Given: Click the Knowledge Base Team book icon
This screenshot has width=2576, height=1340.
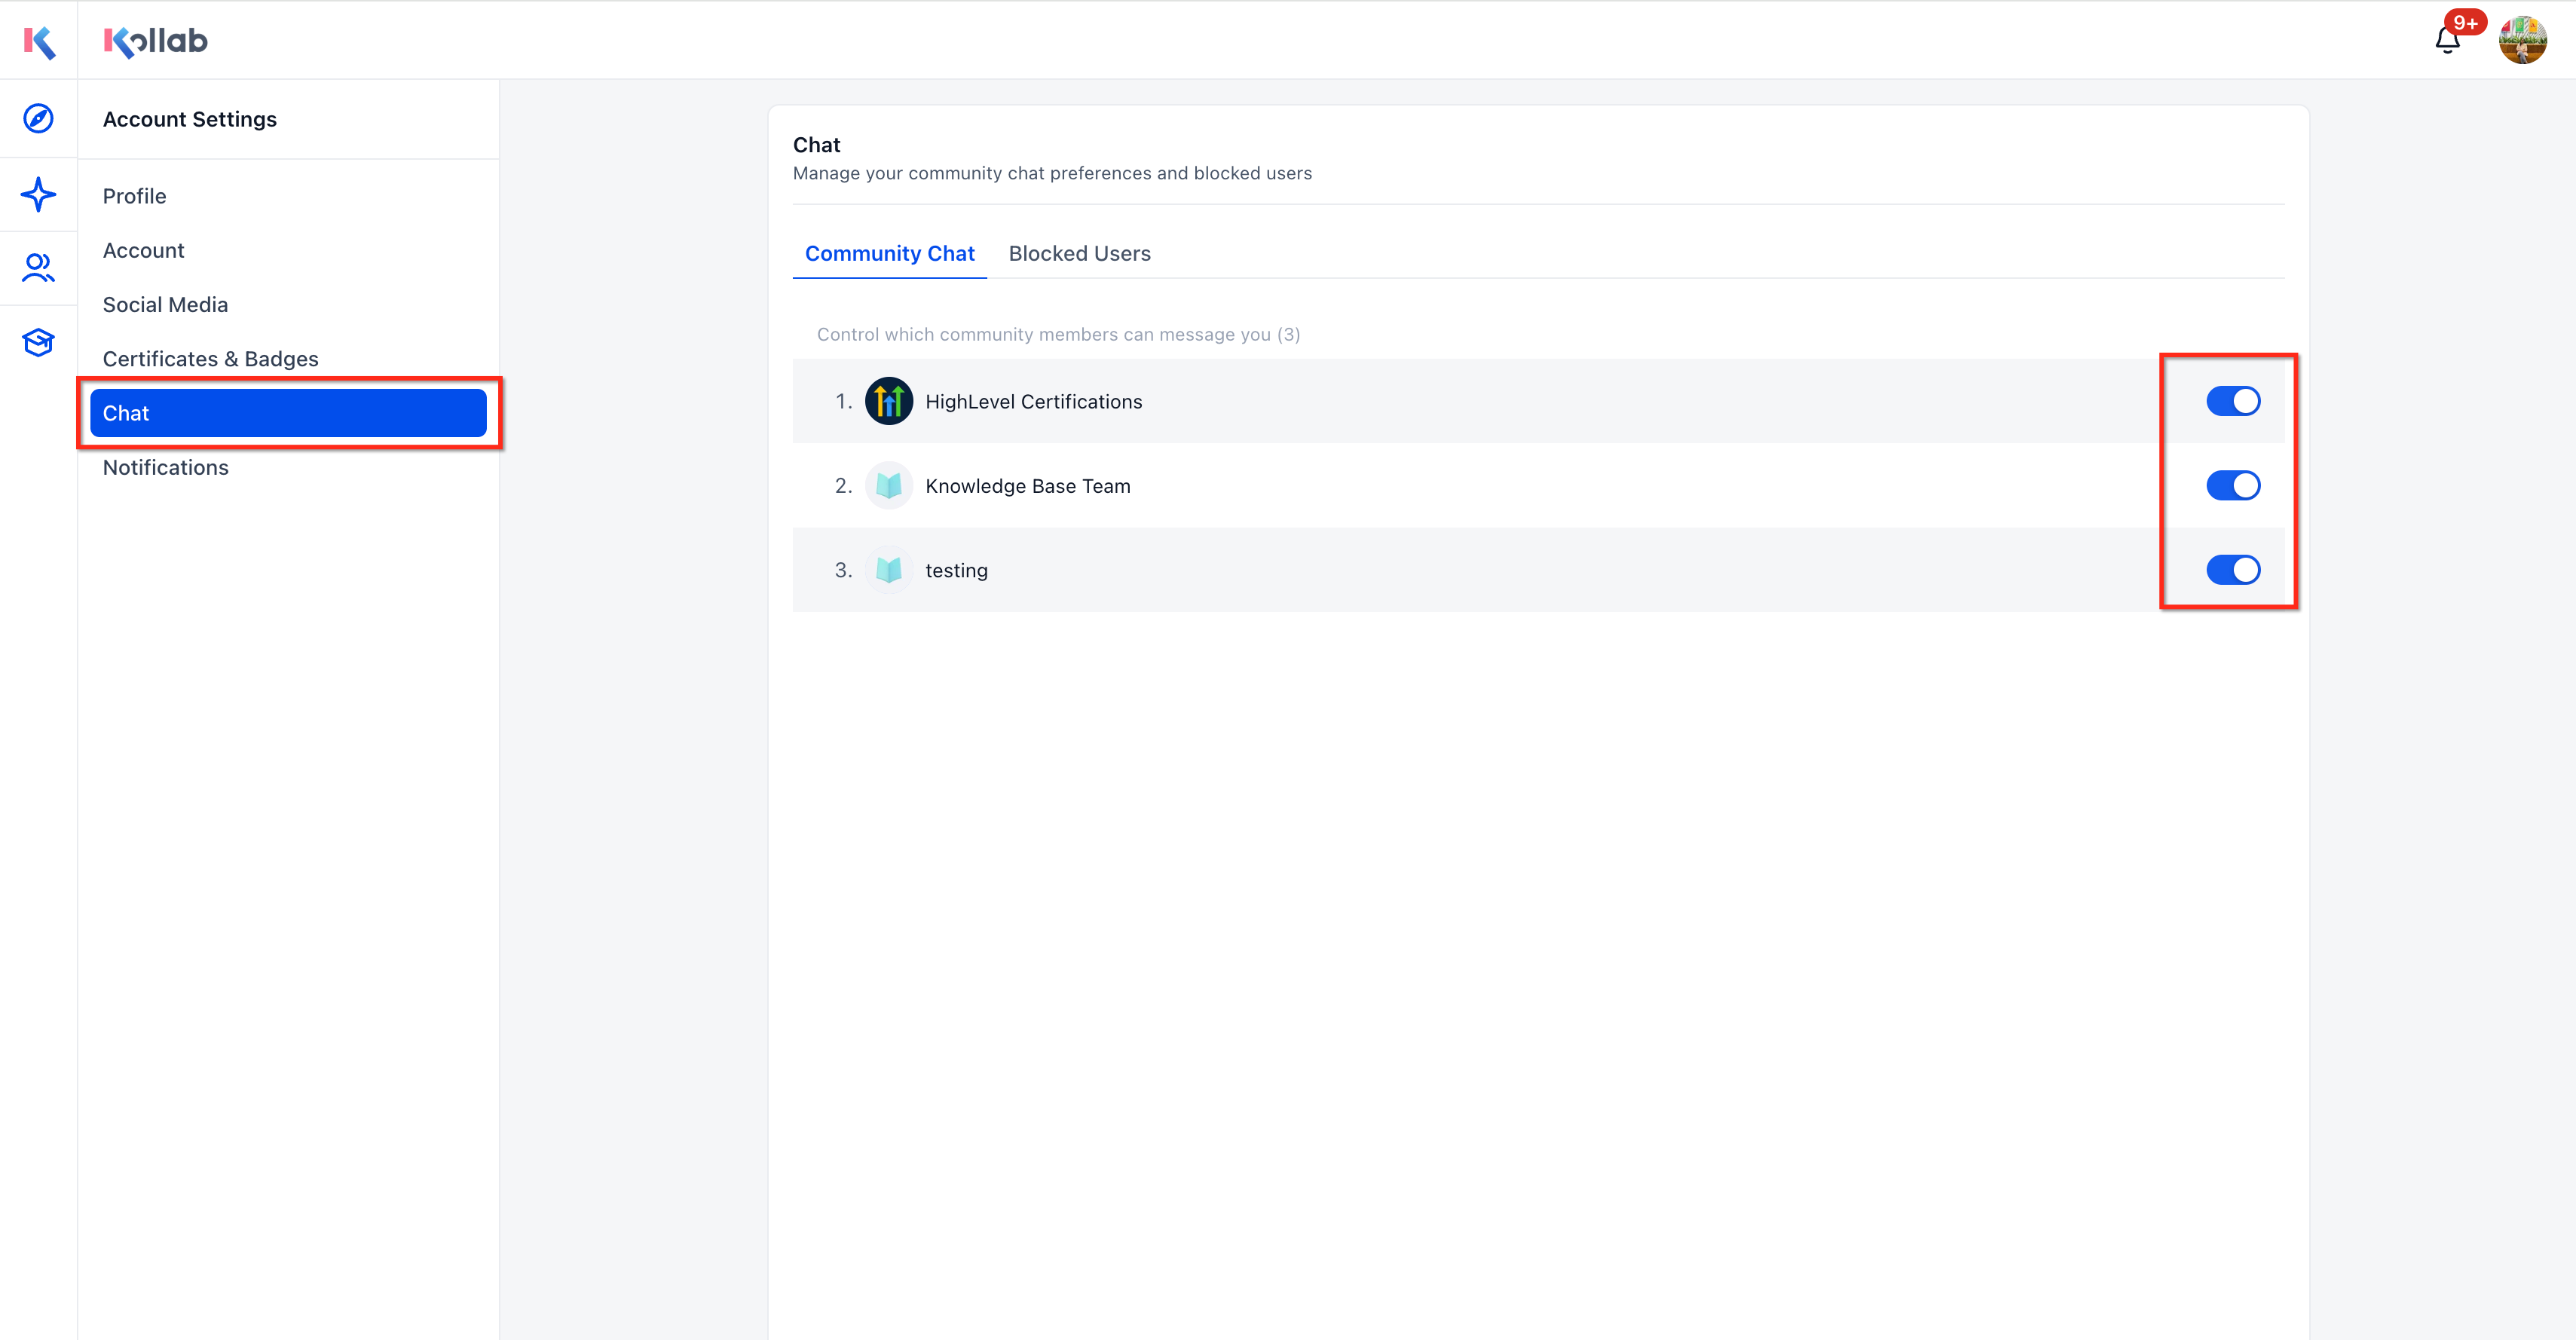Looking at the screenshot, I should [888, 486].
